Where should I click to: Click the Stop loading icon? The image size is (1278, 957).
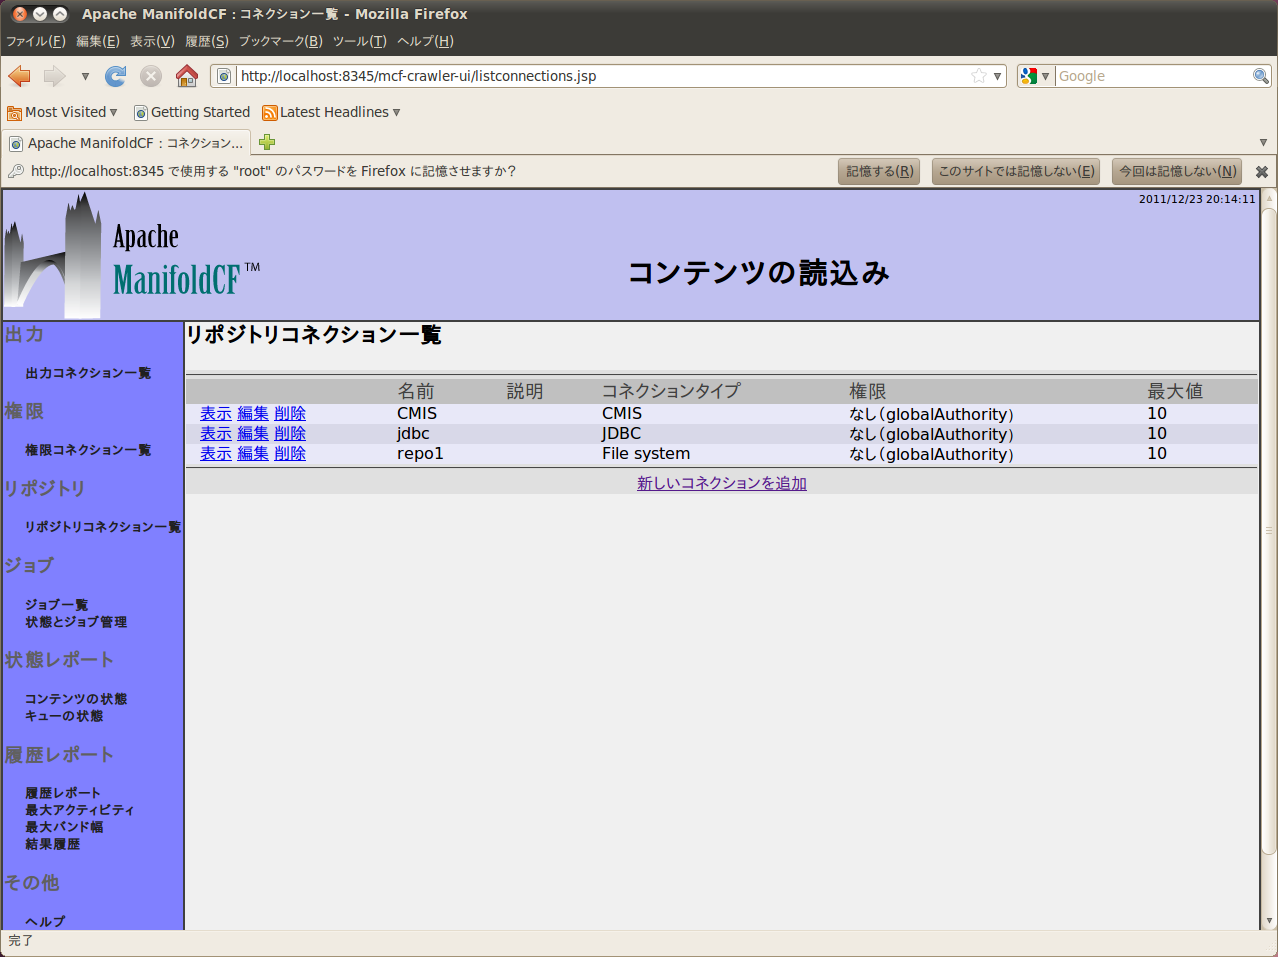151,76
